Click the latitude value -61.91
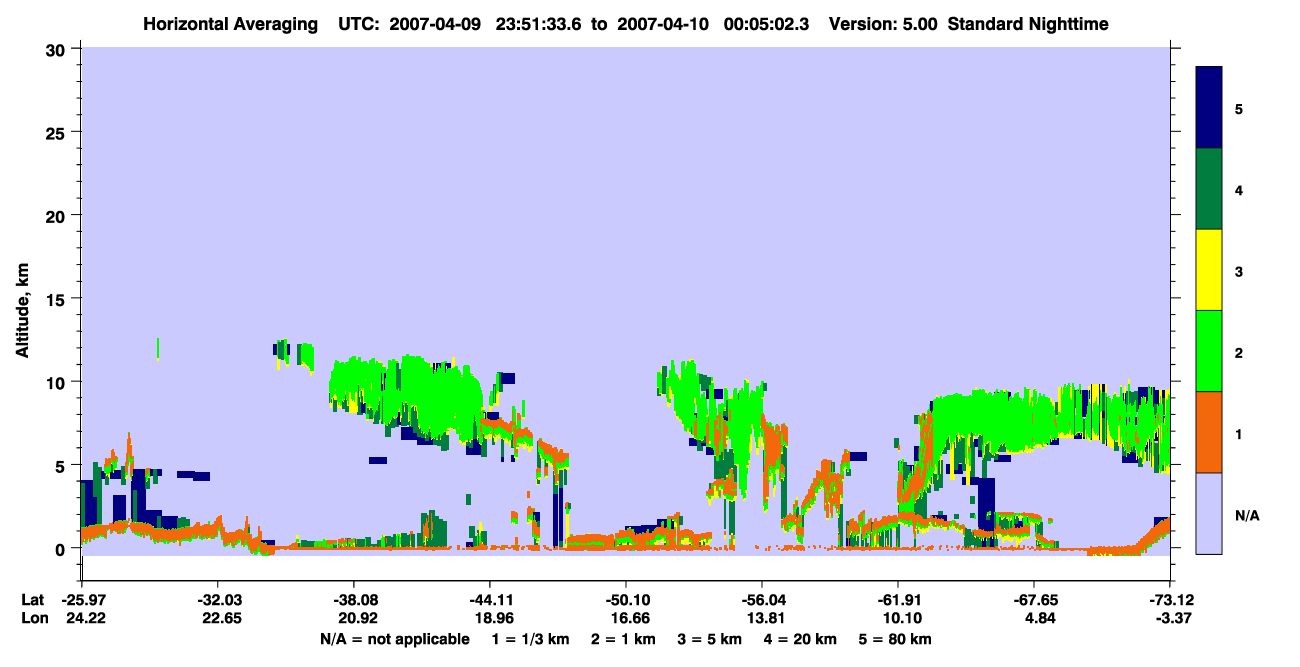Viewport: 1300px width, 667px height. [898, 600]
